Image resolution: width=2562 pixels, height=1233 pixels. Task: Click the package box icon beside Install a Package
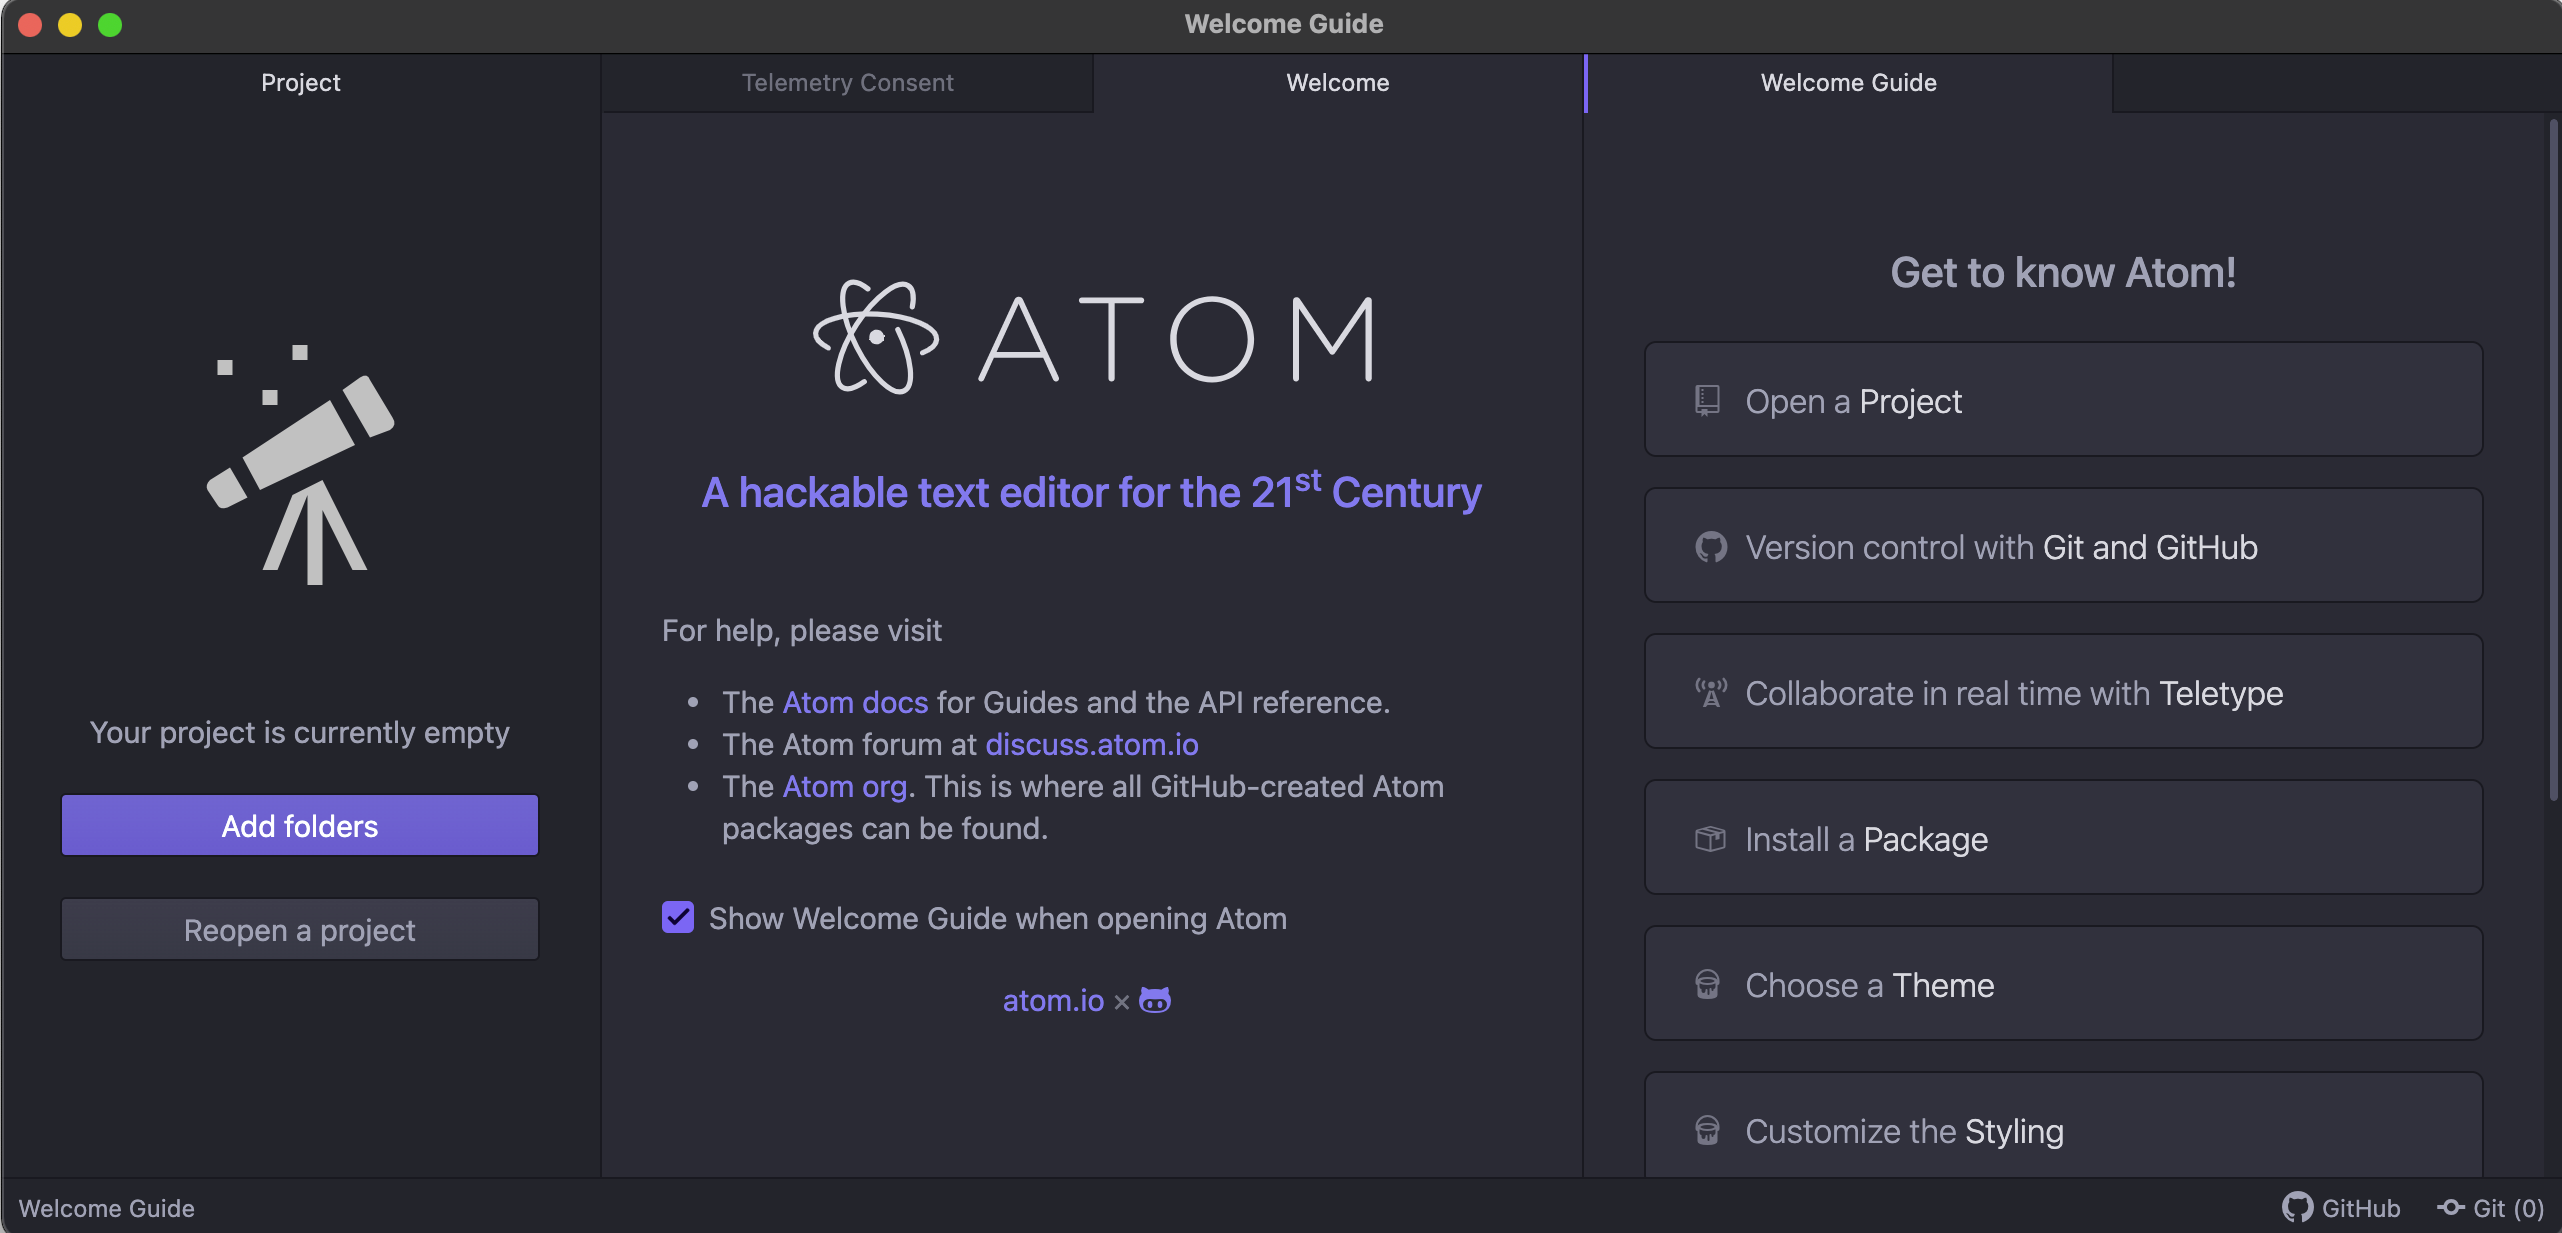1710,839
